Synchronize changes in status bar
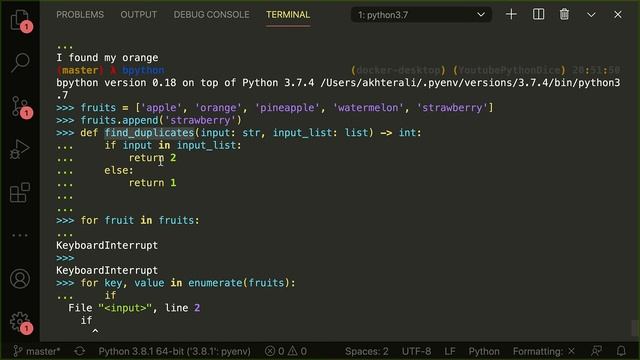The height and width of the screenshot is (360, 640). (x=80, y=351)
